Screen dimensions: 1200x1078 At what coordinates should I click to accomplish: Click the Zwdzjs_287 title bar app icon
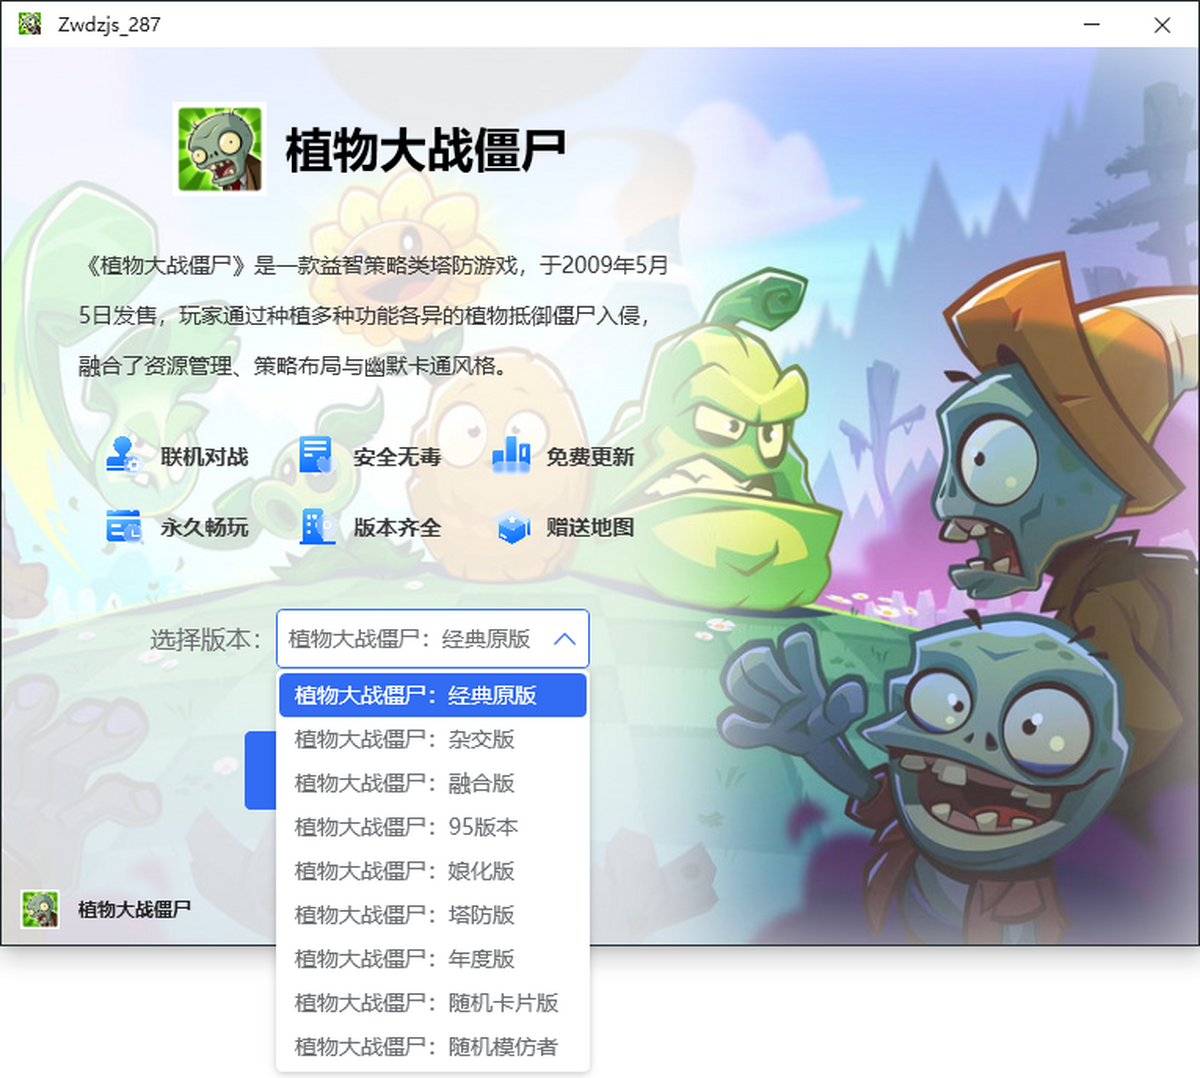(30, 24)
